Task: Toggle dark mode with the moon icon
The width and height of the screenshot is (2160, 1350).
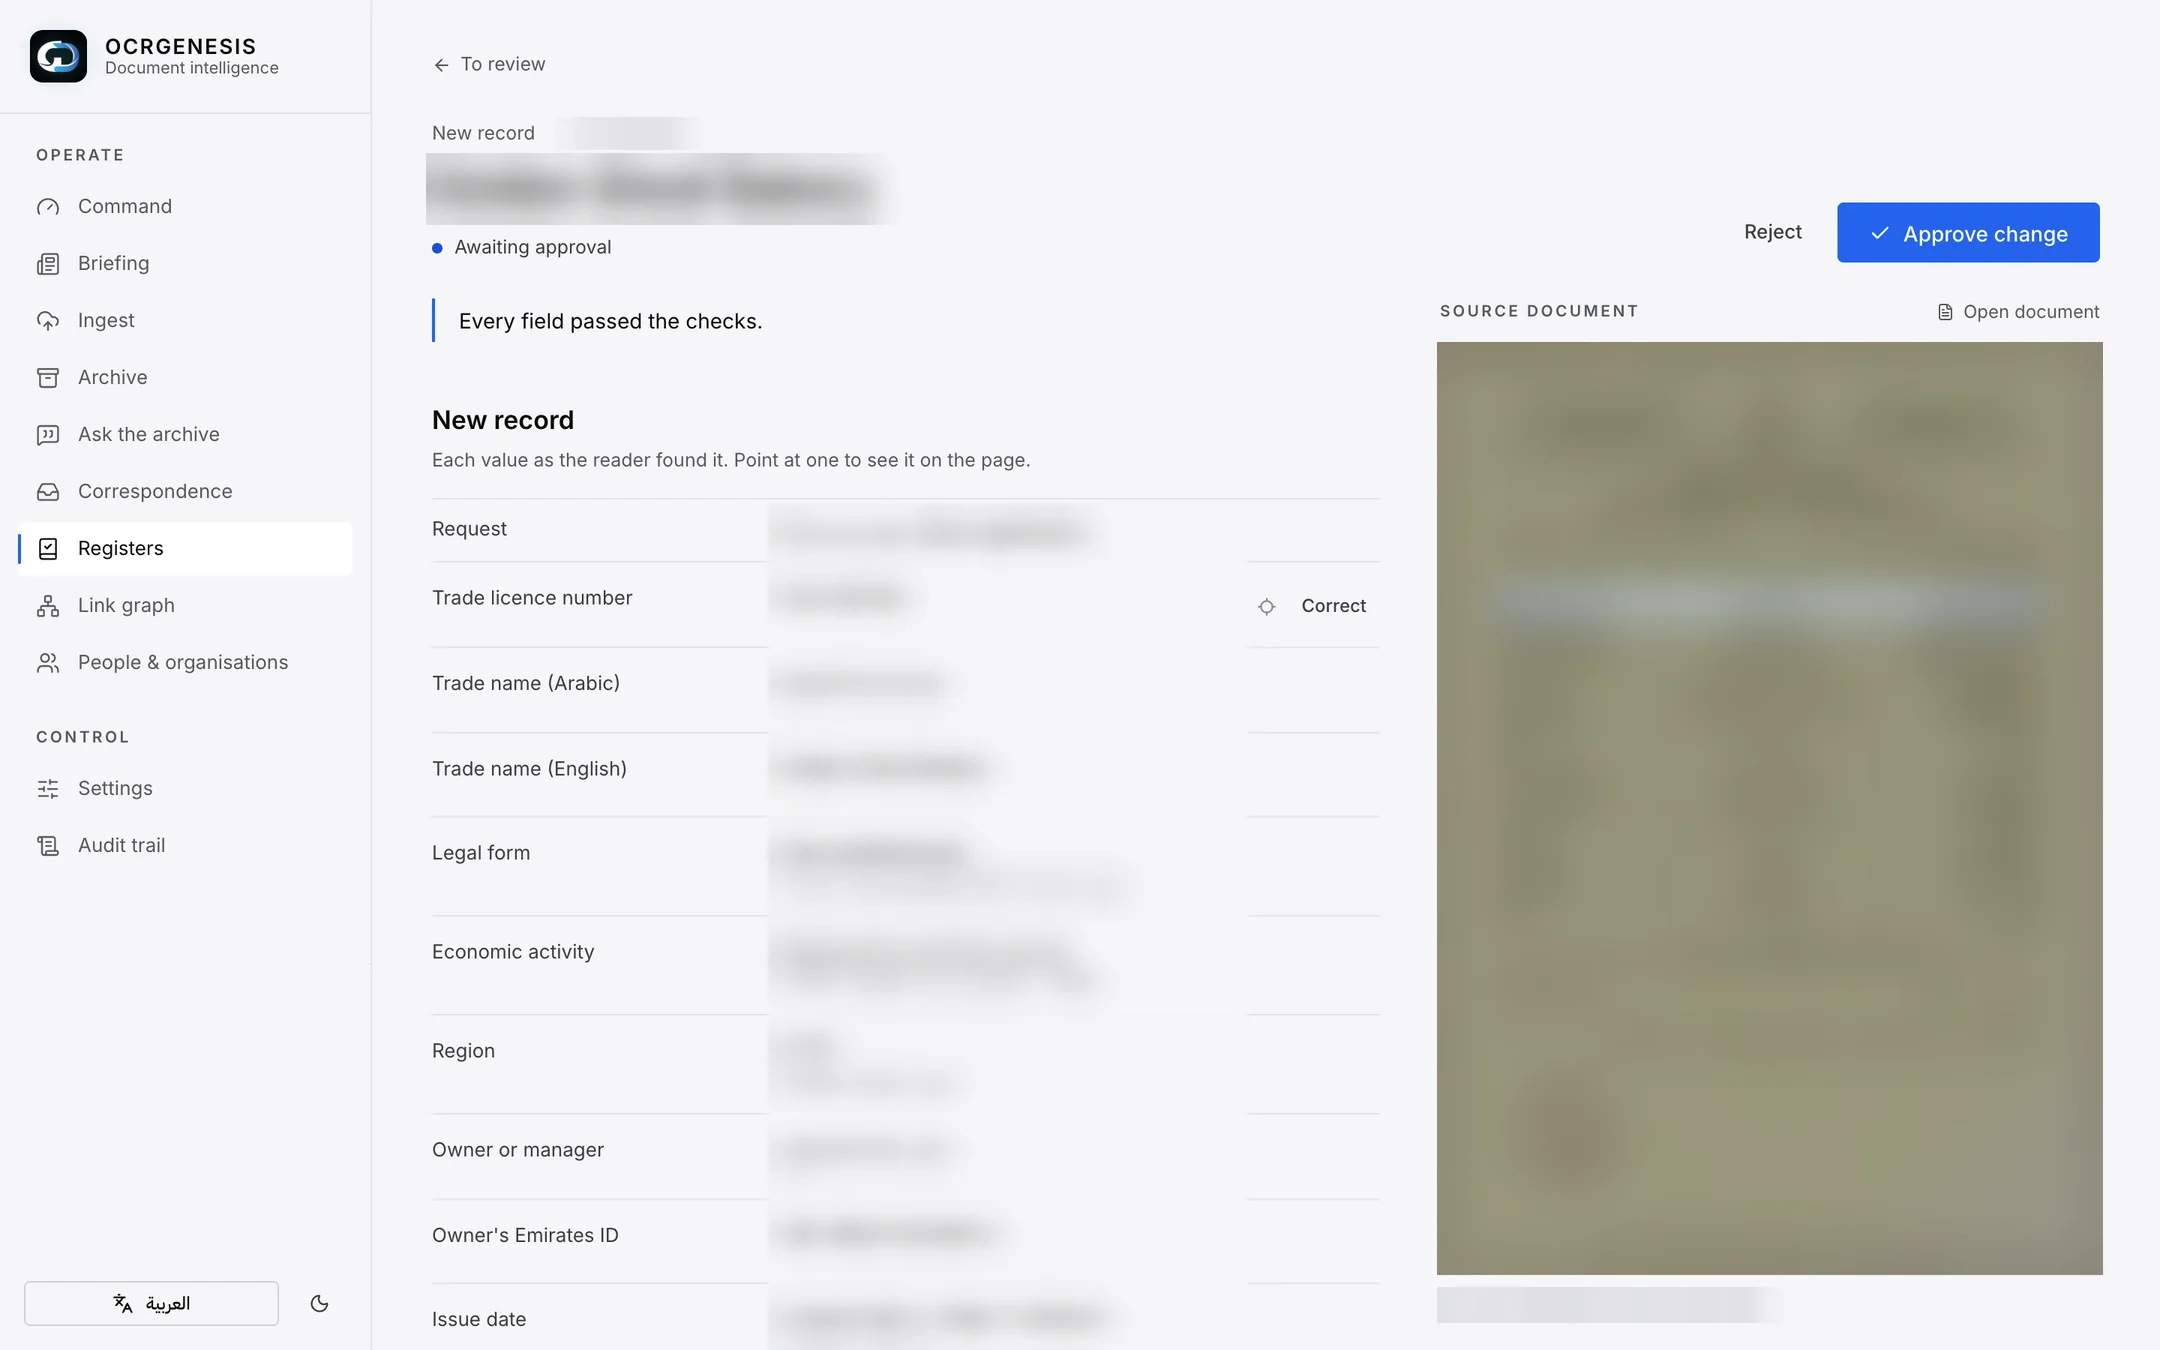Action: pyautogui.click(x=320, y=1303)
